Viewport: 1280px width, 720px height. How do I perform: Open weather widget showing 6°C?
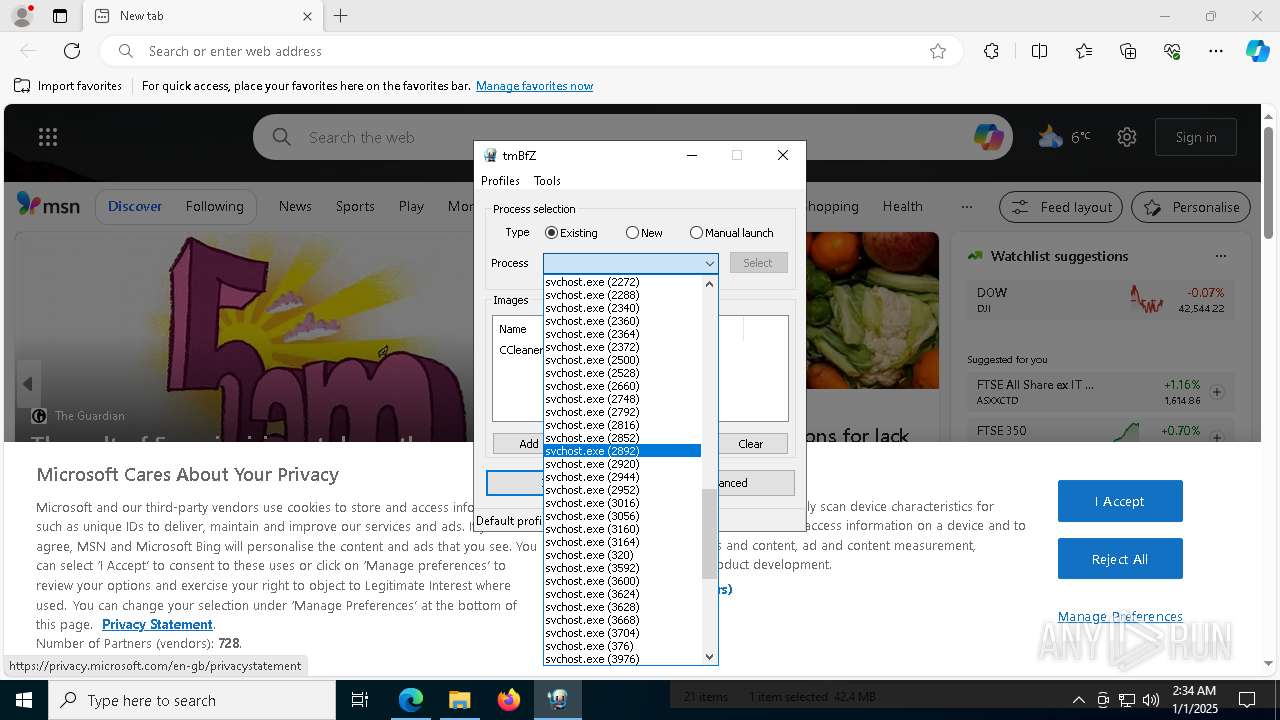1064,137
